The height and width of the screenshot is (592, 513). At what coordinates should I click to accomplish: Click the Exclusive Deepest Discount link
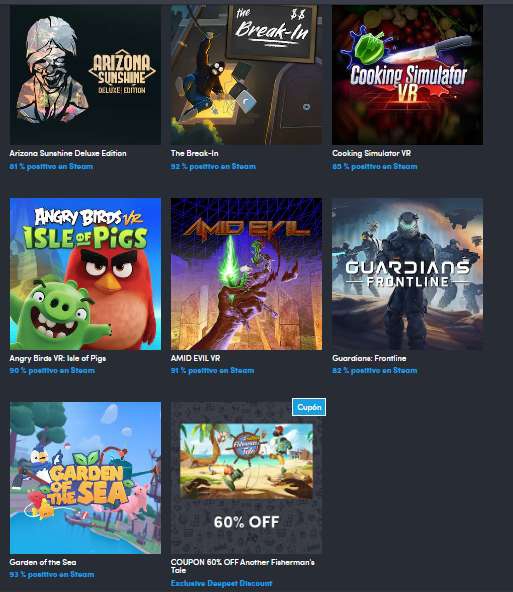point(221,583)
